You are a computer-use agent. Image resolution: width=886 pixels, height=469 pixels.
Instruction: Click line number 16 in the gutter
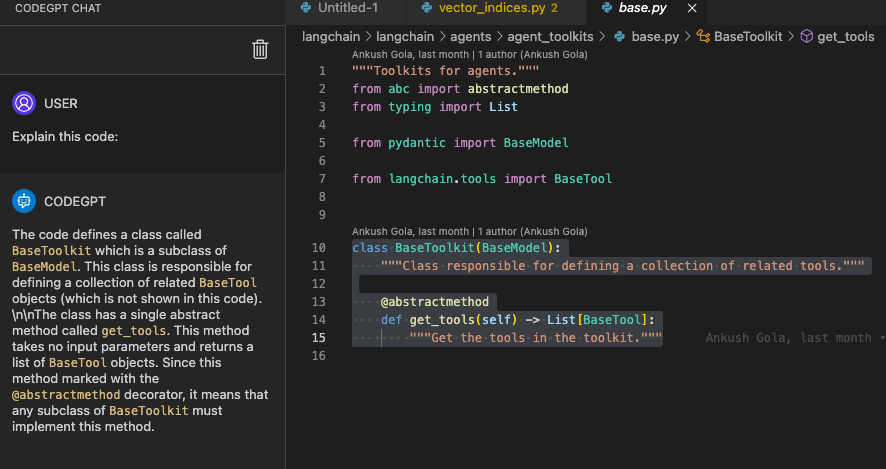(x=319, y=355)
